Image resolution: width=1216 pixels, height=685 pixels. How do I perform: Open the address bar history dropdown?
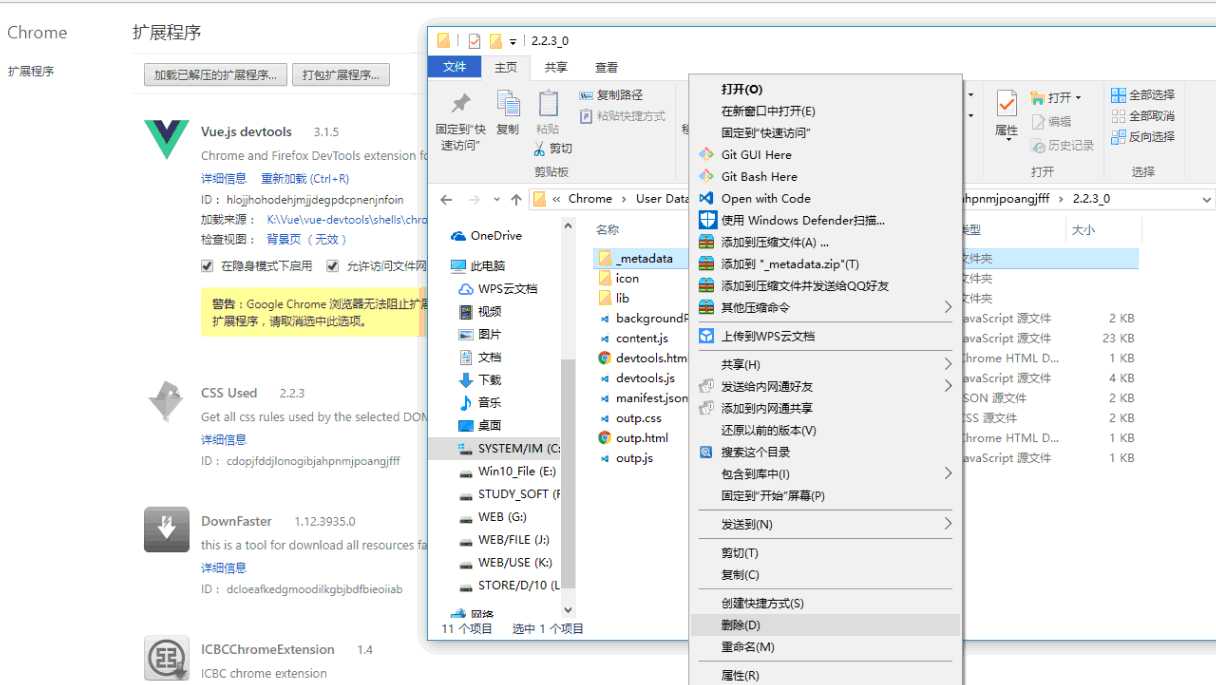[1206, 199]
